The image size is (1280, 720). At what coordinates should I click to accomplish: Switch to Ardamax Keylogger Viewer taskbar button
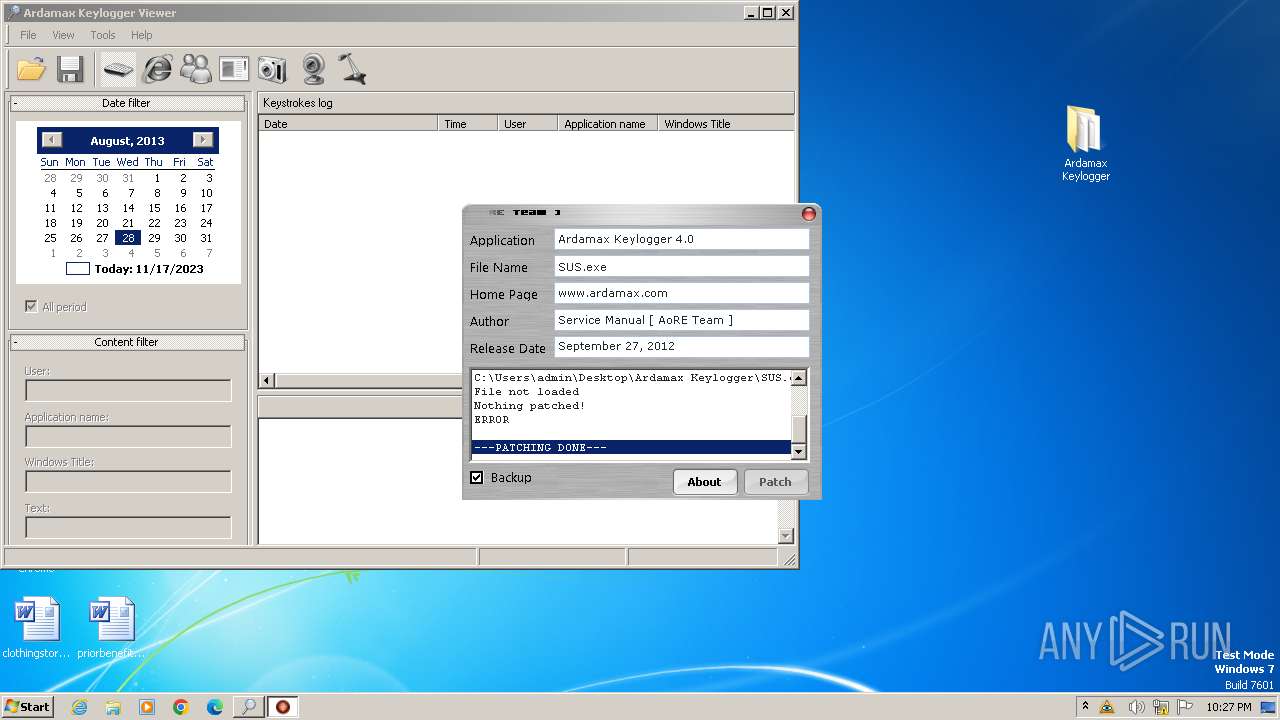point(248,707)
